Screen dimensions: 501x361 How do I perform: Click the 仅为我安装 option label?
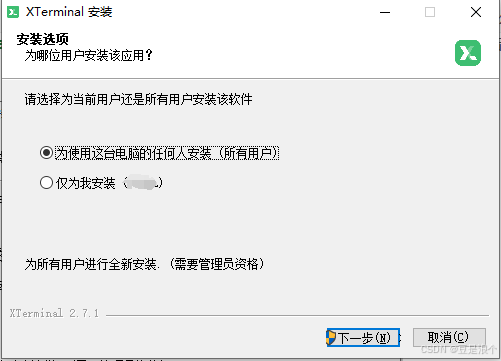point(86,183)
